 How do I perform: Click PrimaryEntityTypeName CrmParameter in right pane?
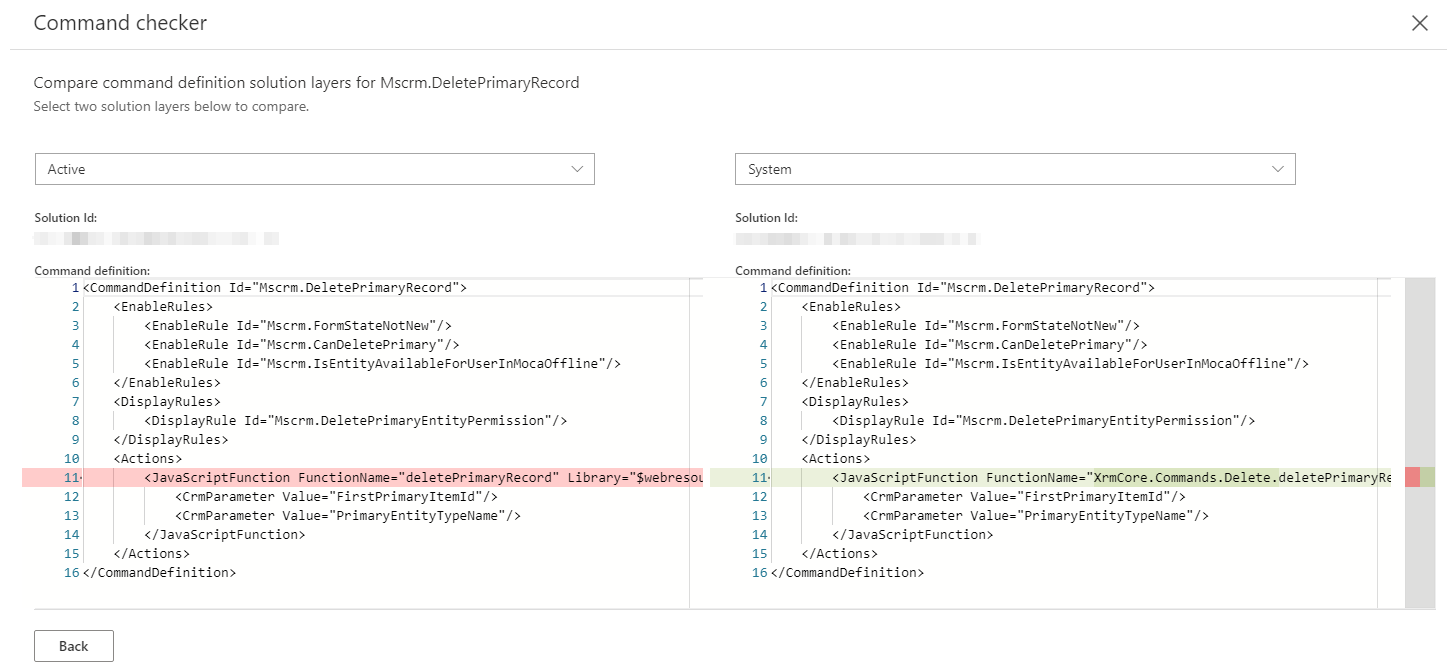(x=1036, y=516)
